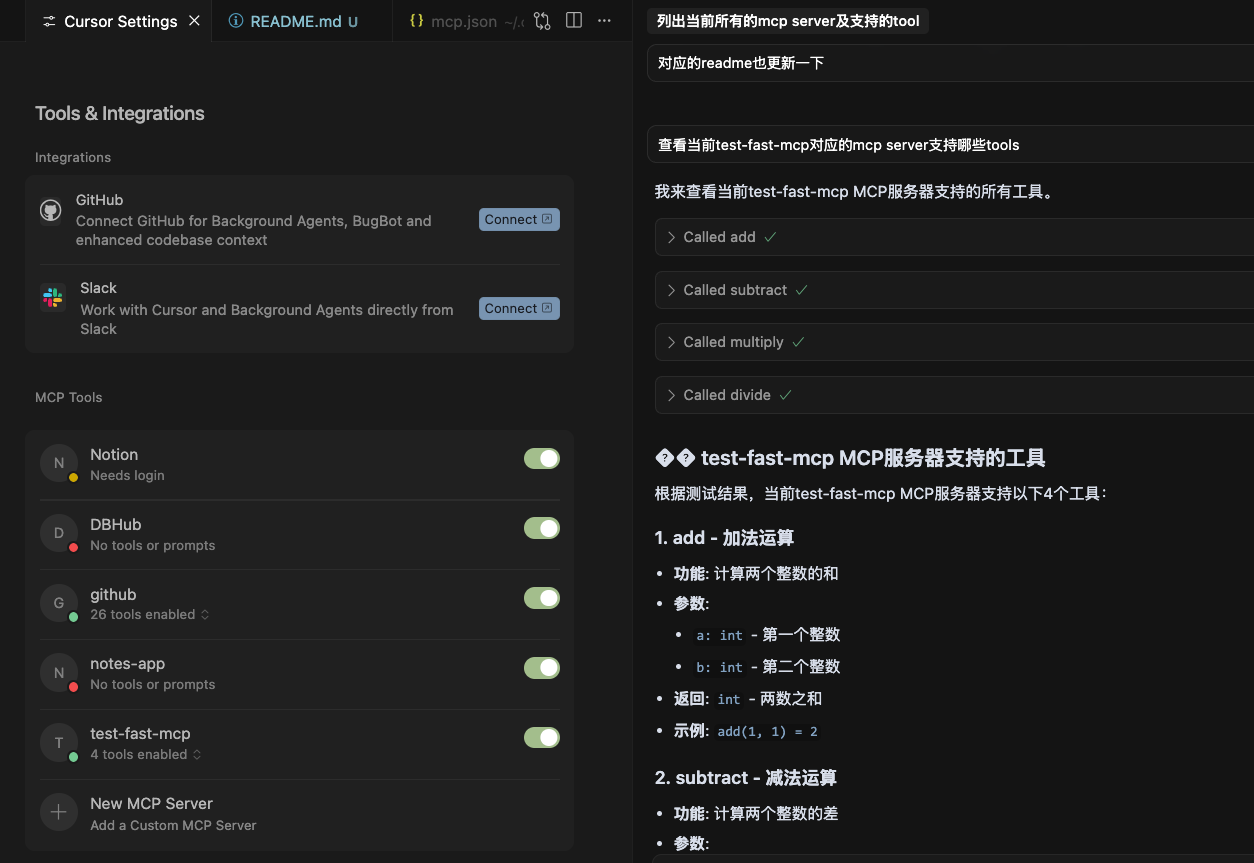
Task: Click the source control compare changes icon
Action: tap(542, 21)
